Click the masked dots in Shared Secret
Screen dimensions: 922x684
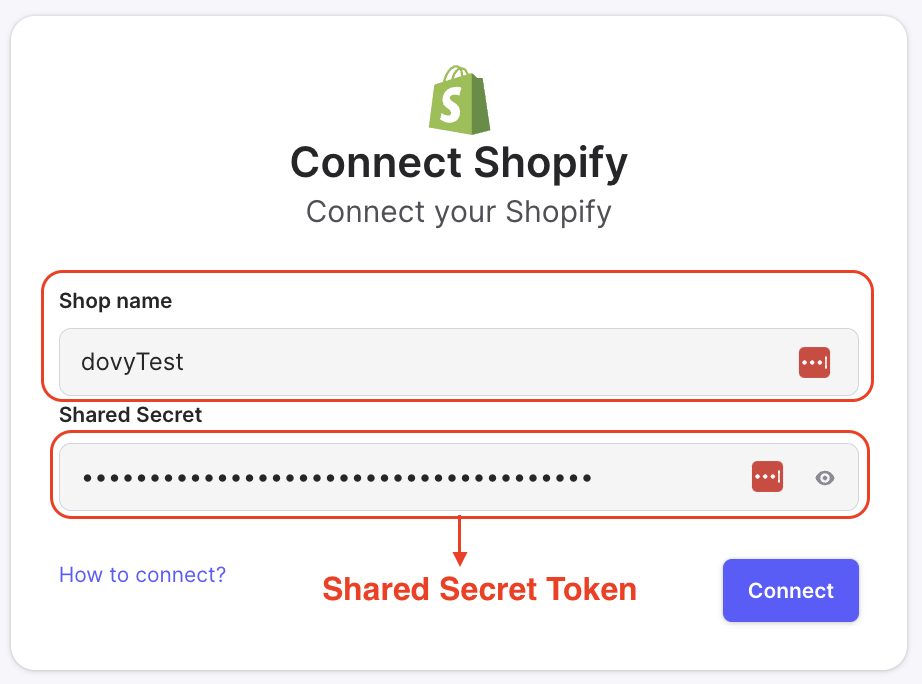point(337,478)
